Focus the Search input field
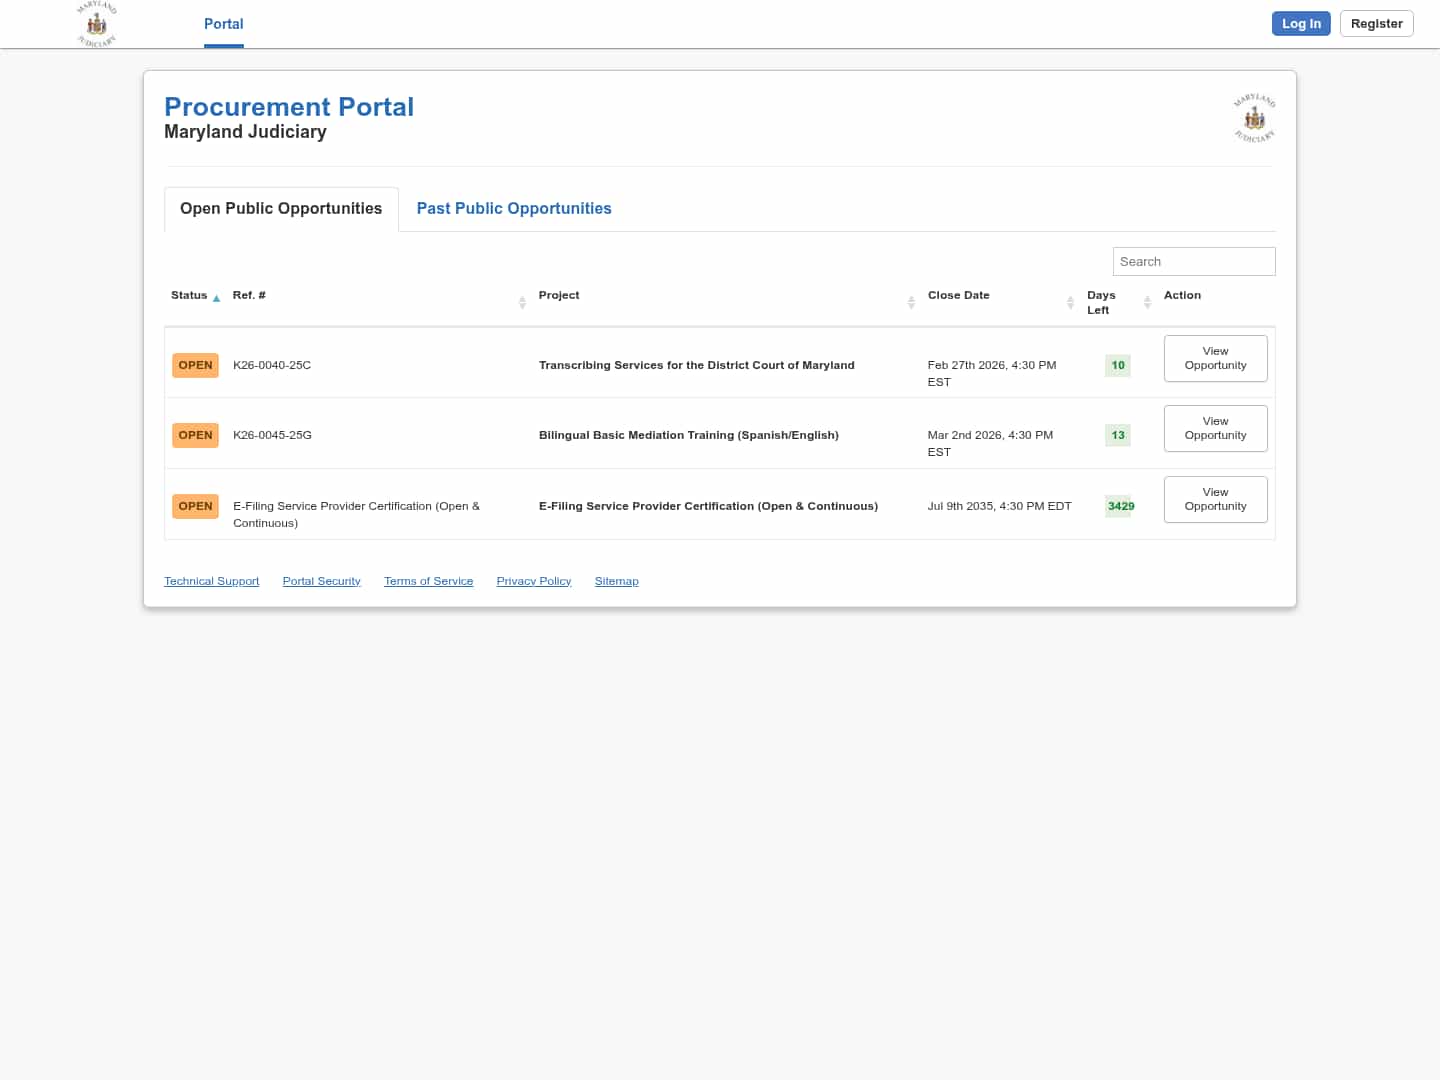The width and height of the screenshot is (1440, 1080). 1193,262
